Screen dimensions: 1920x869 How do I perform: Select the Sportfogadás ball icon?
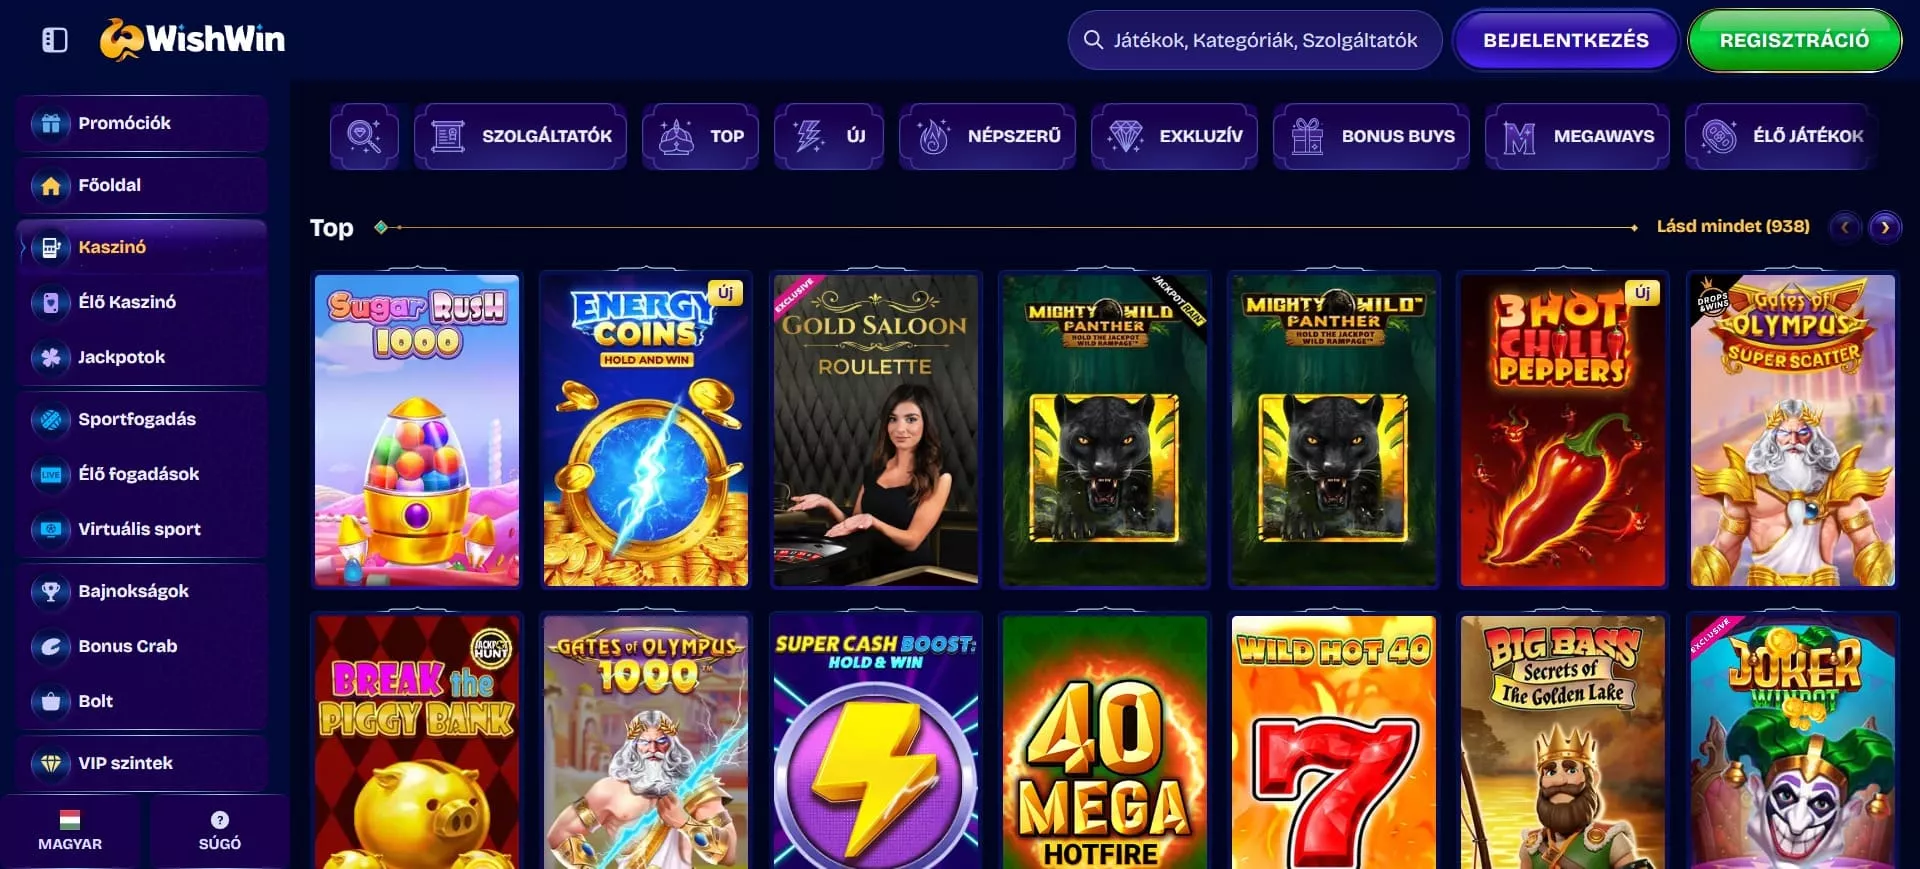[51, 419]
